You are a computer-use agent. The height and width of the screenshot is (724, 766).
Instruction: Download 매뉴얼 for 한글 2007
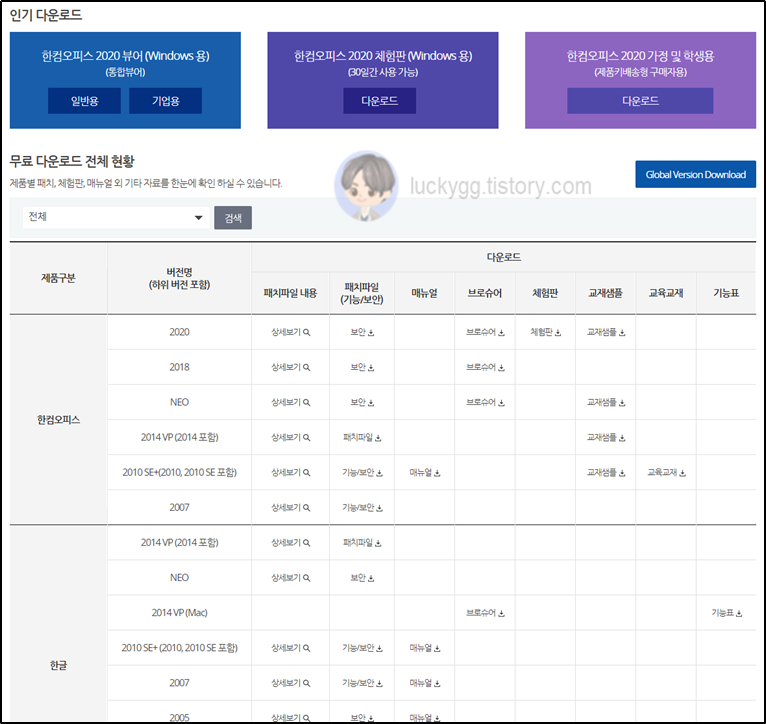coord(425,683)
